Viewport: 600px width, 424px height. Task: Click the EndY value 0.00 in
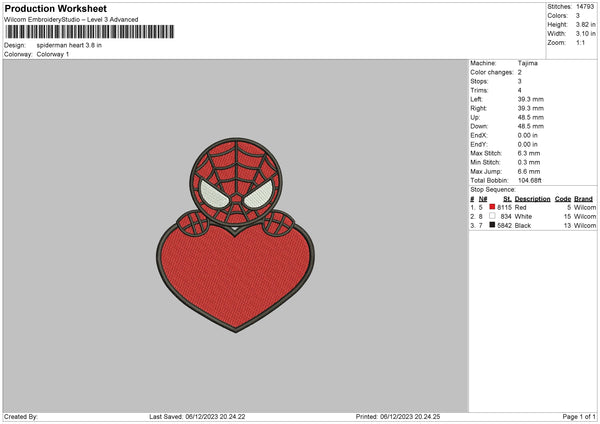click(x=528, y=144)
